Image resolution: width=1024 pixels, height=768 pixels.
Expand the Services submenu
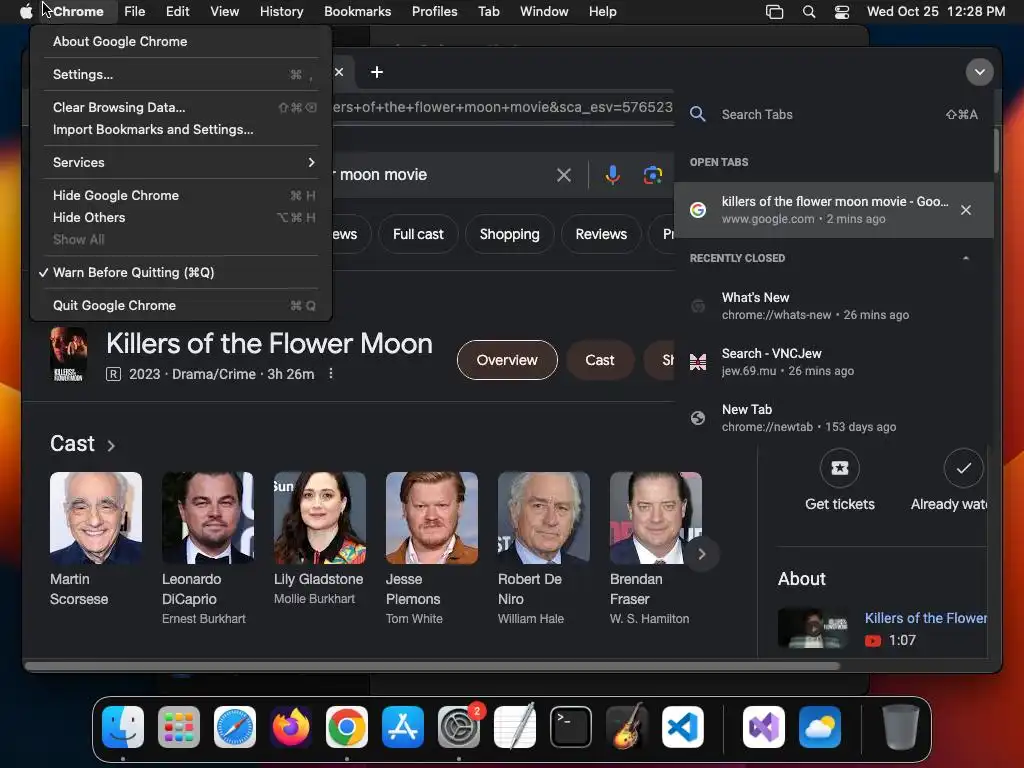tap(181, 162)
